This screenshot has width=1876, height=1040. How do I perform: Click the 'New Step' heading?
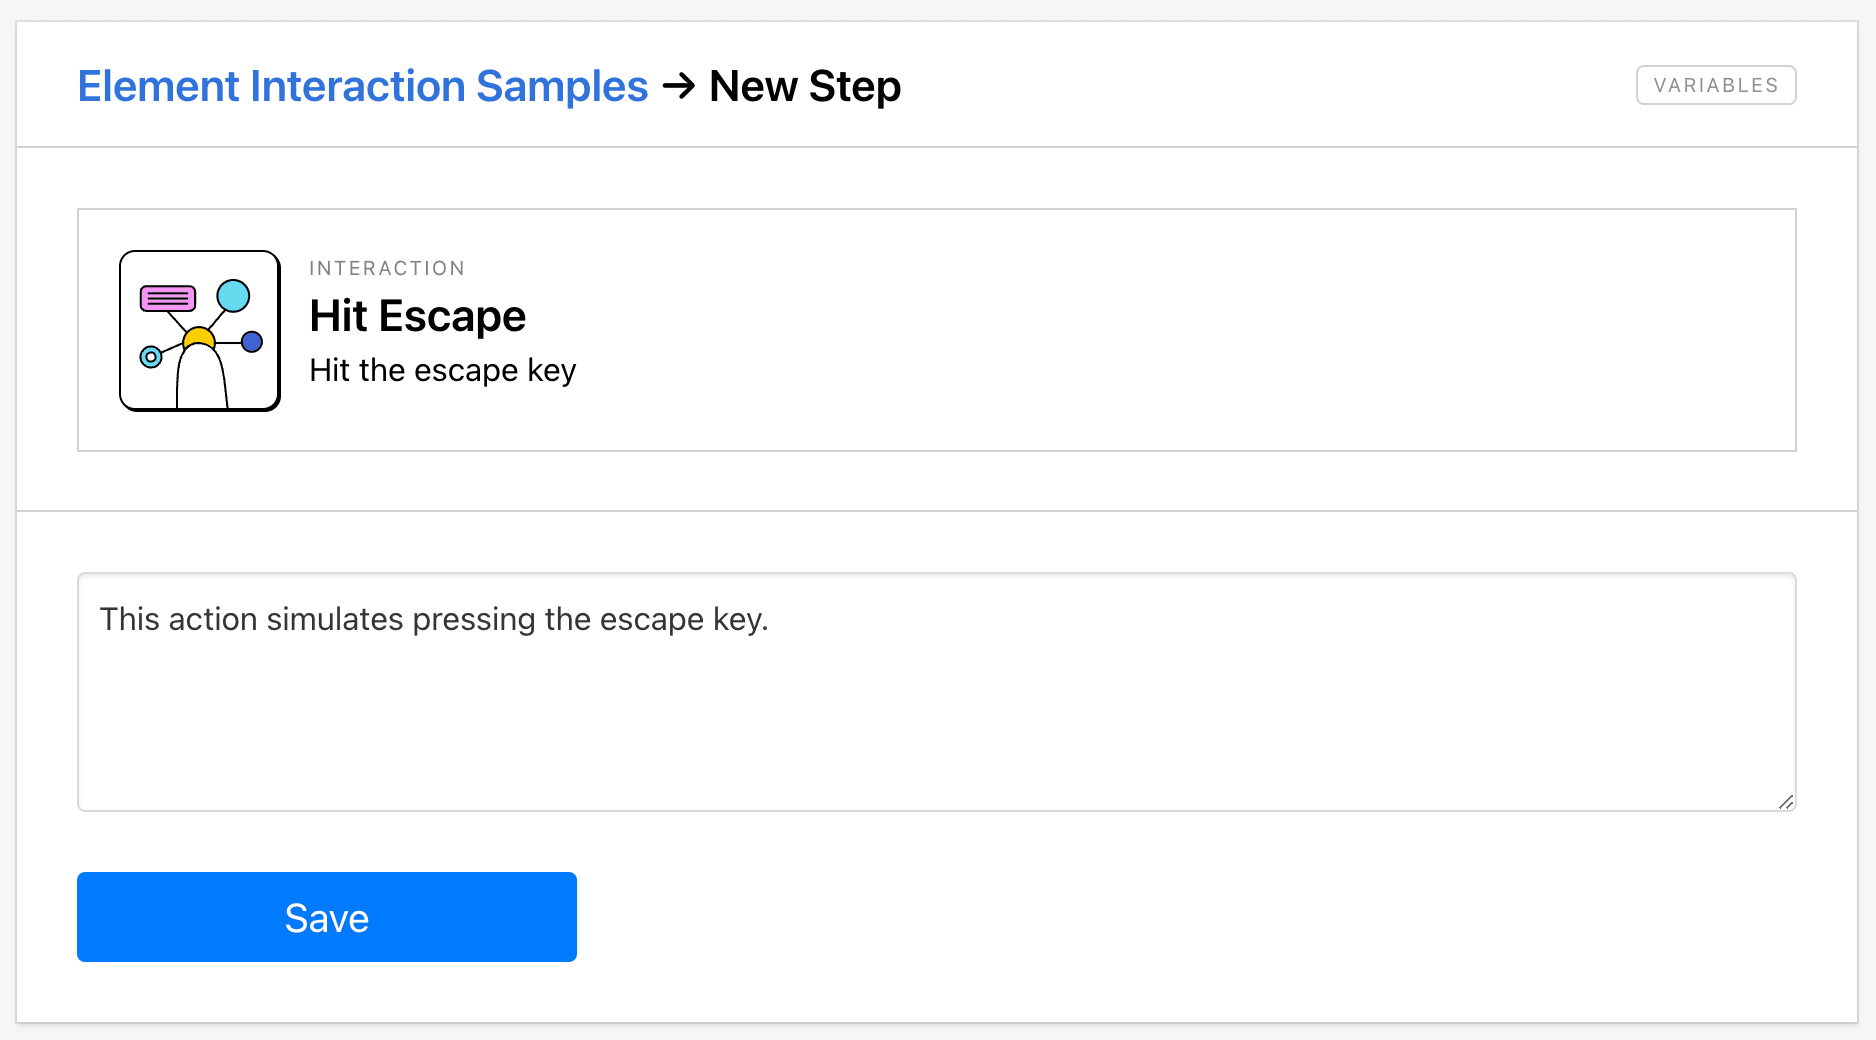coord(805,86)
